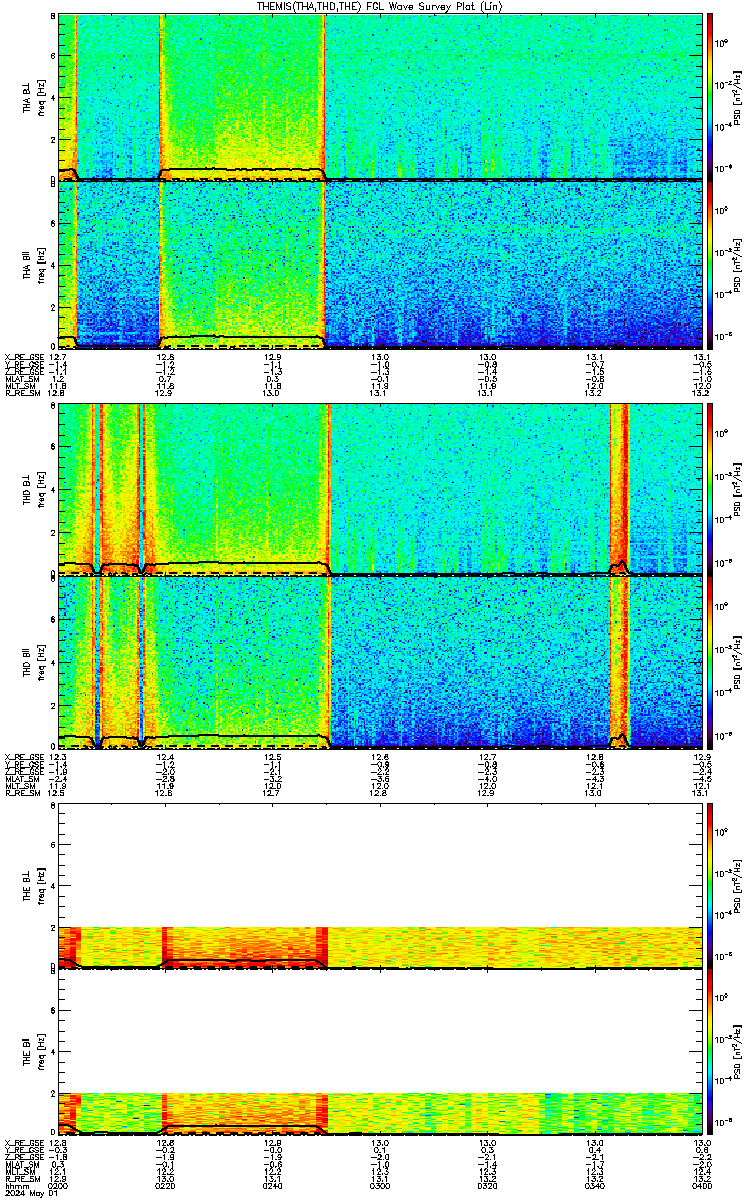
Task: Click the red vertical stripe in THA B⊥ near 0250
Action: point(325,97)
